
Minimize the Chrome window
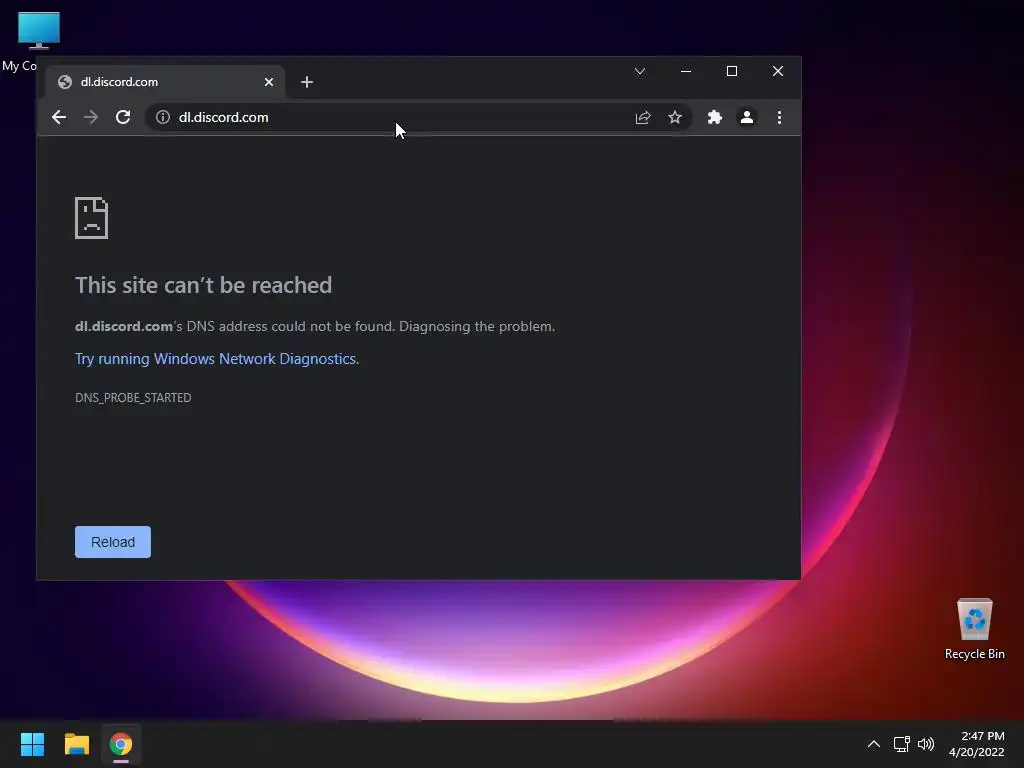[686, 71]
